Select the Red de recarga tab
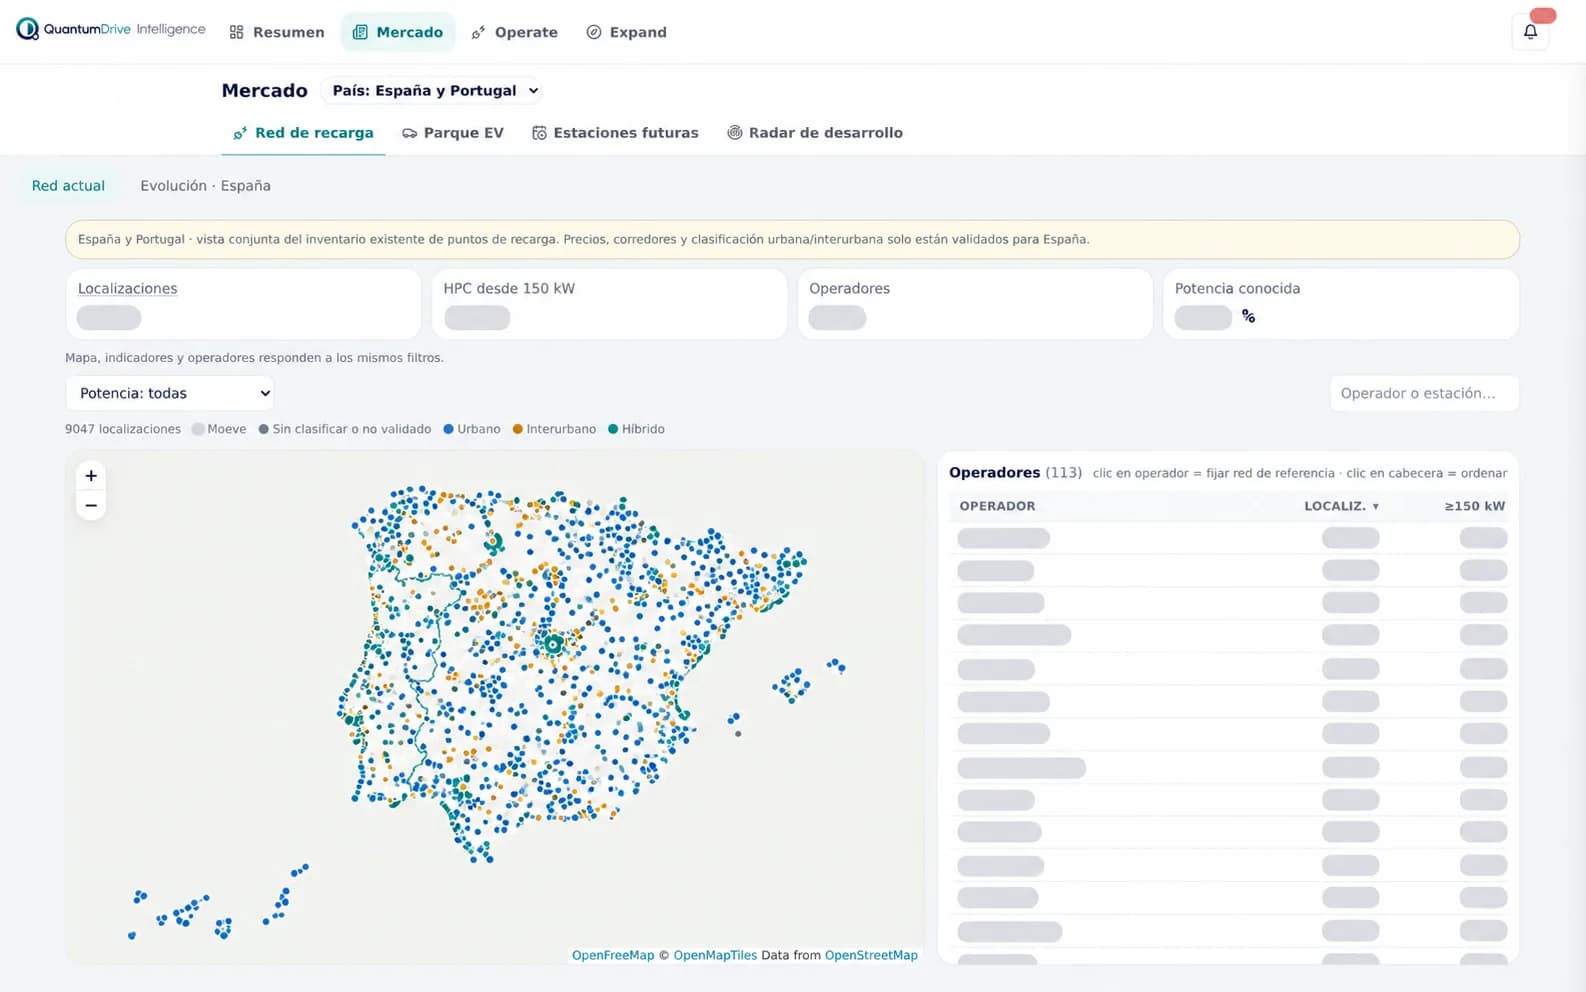The height and width of the screenshot is (992, 1586). pyautogui.click(x=303, y=133)
